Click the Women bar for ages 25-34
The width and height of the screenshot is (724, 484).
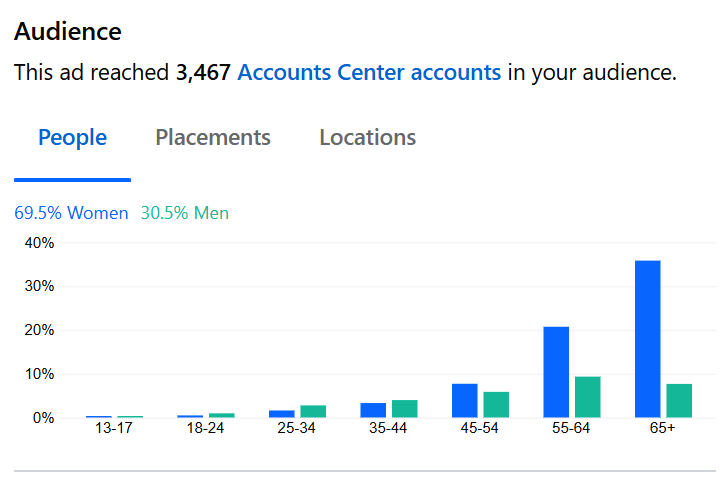[282, 413]
